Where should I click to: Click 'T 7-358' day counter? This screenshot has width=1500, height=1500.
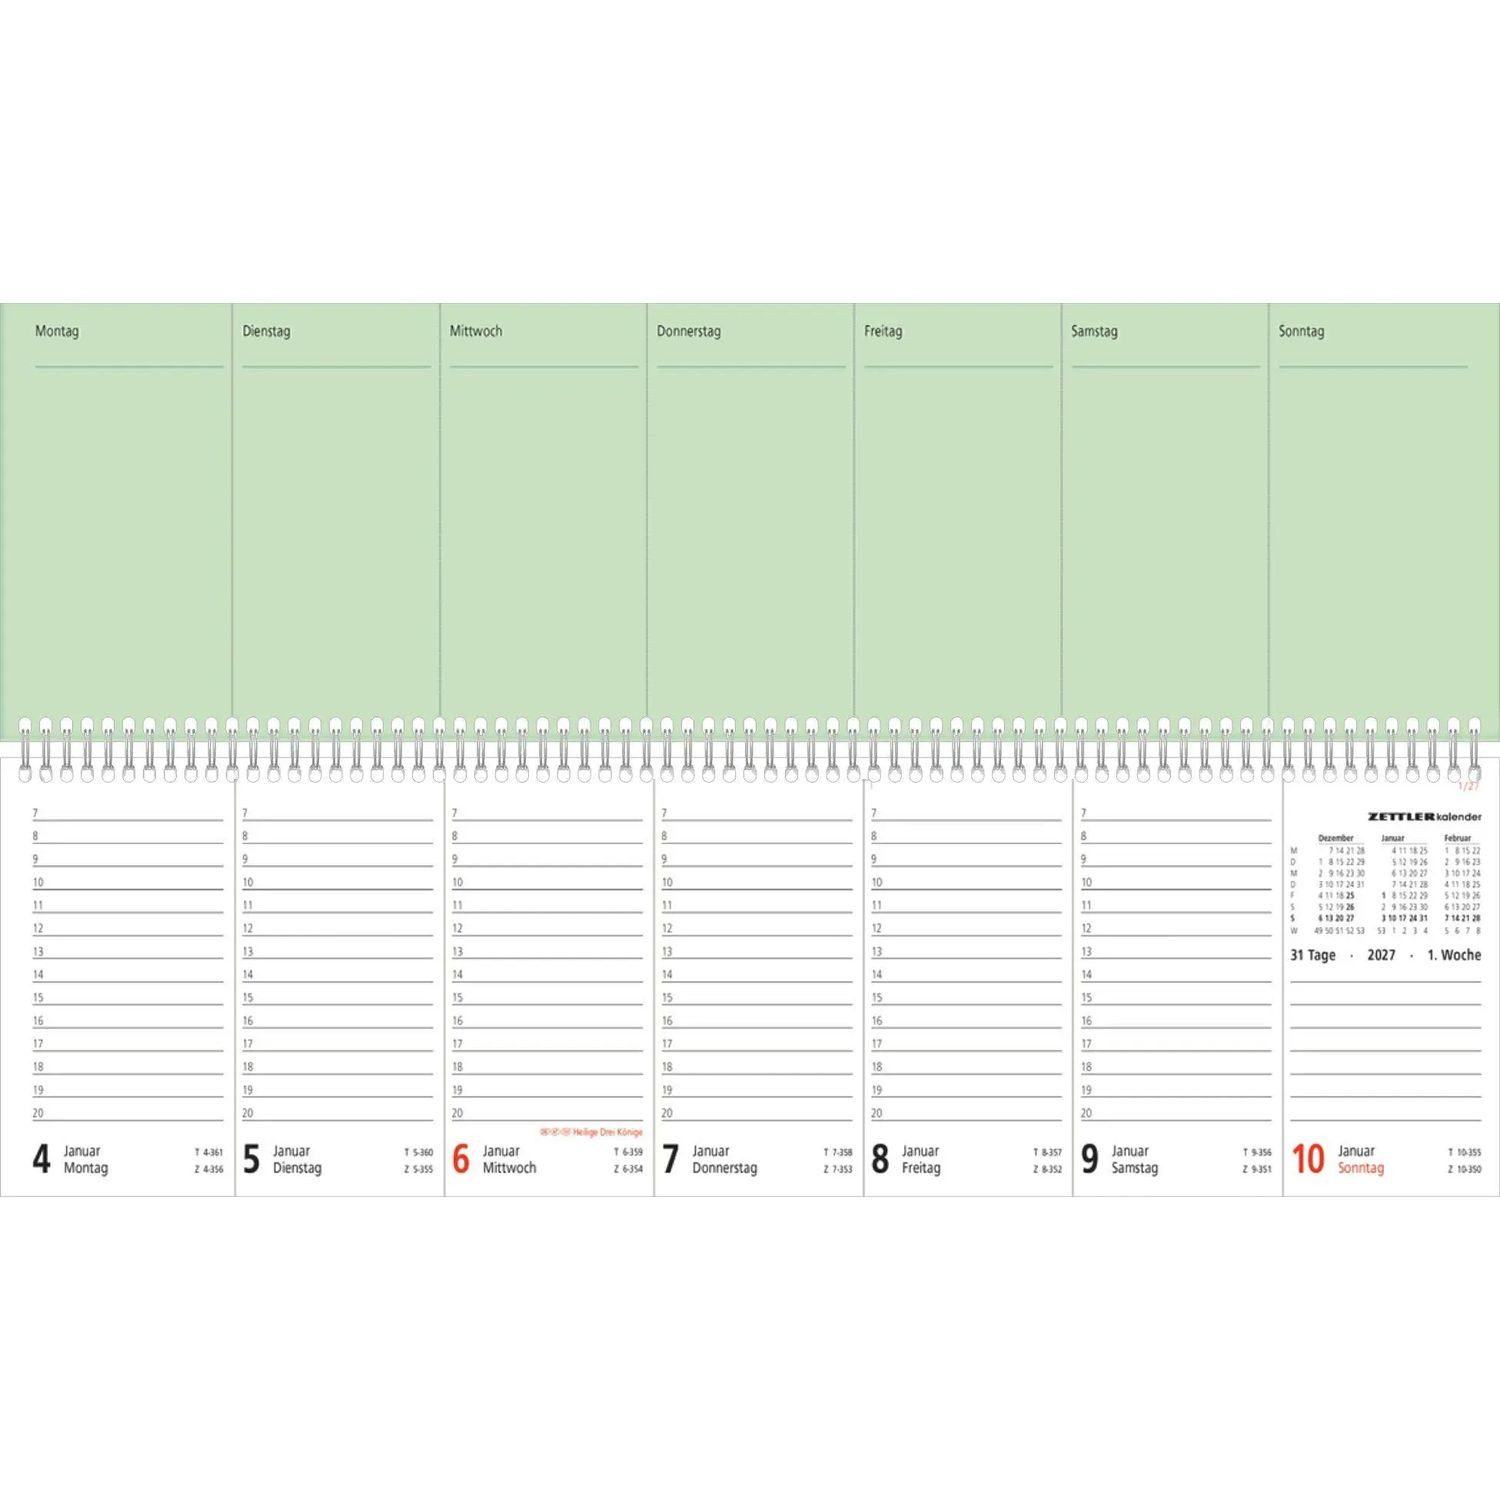838,1152
